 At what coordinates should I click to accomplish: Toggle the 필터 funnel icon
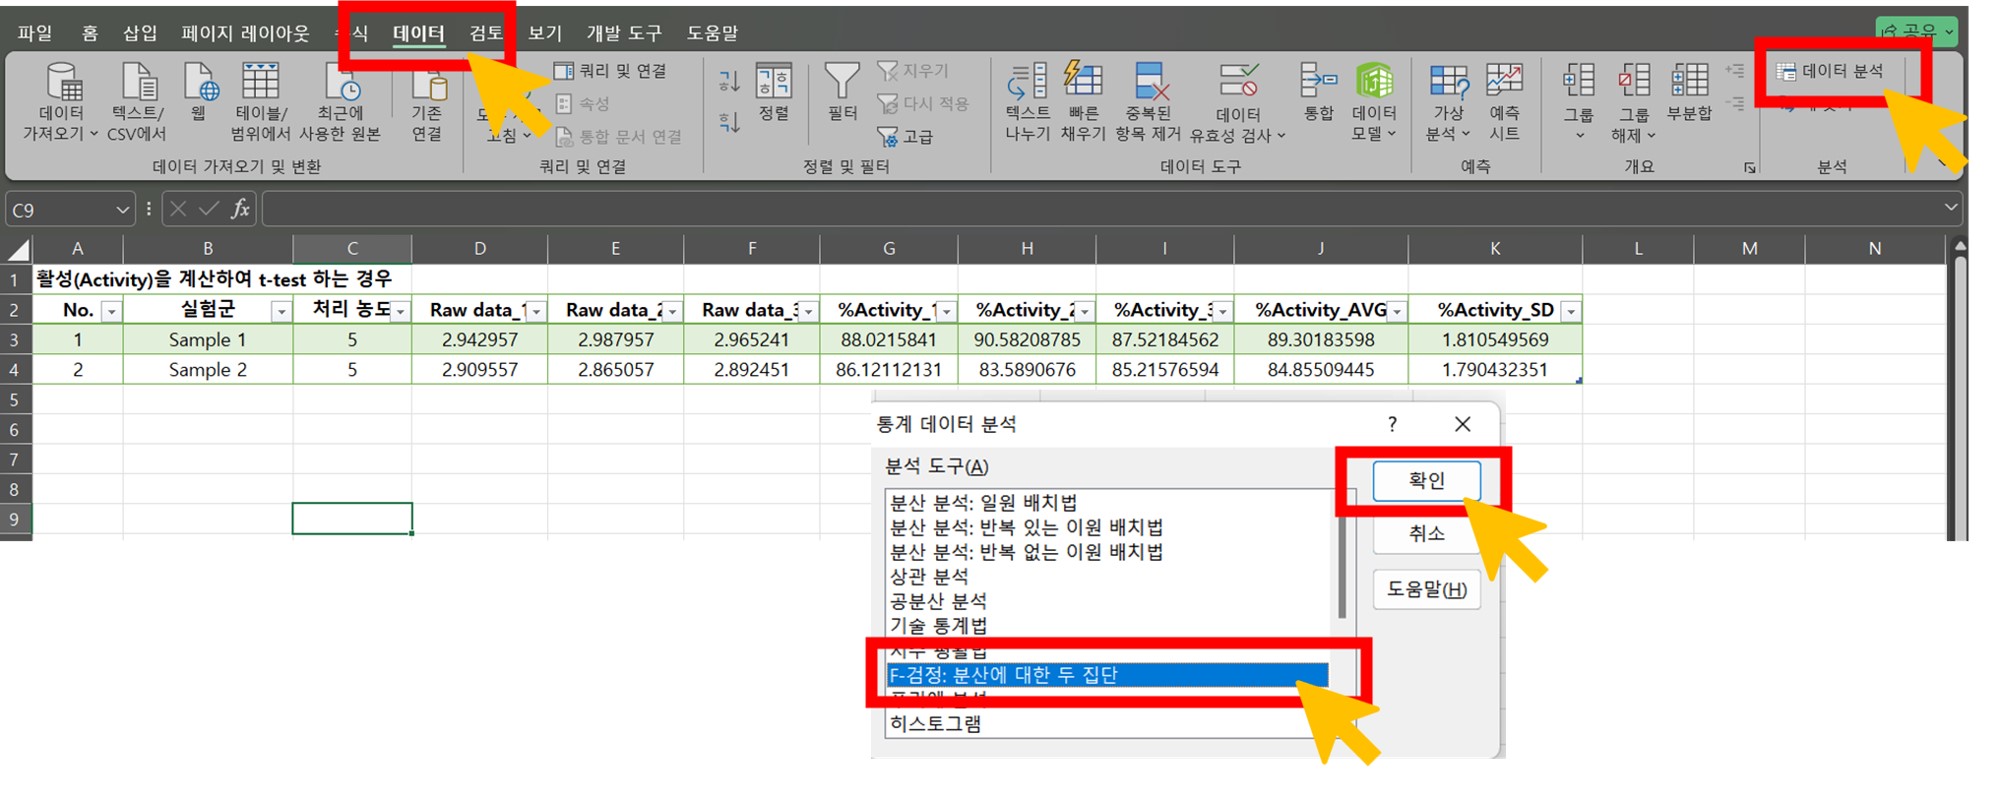pos(842,92)
